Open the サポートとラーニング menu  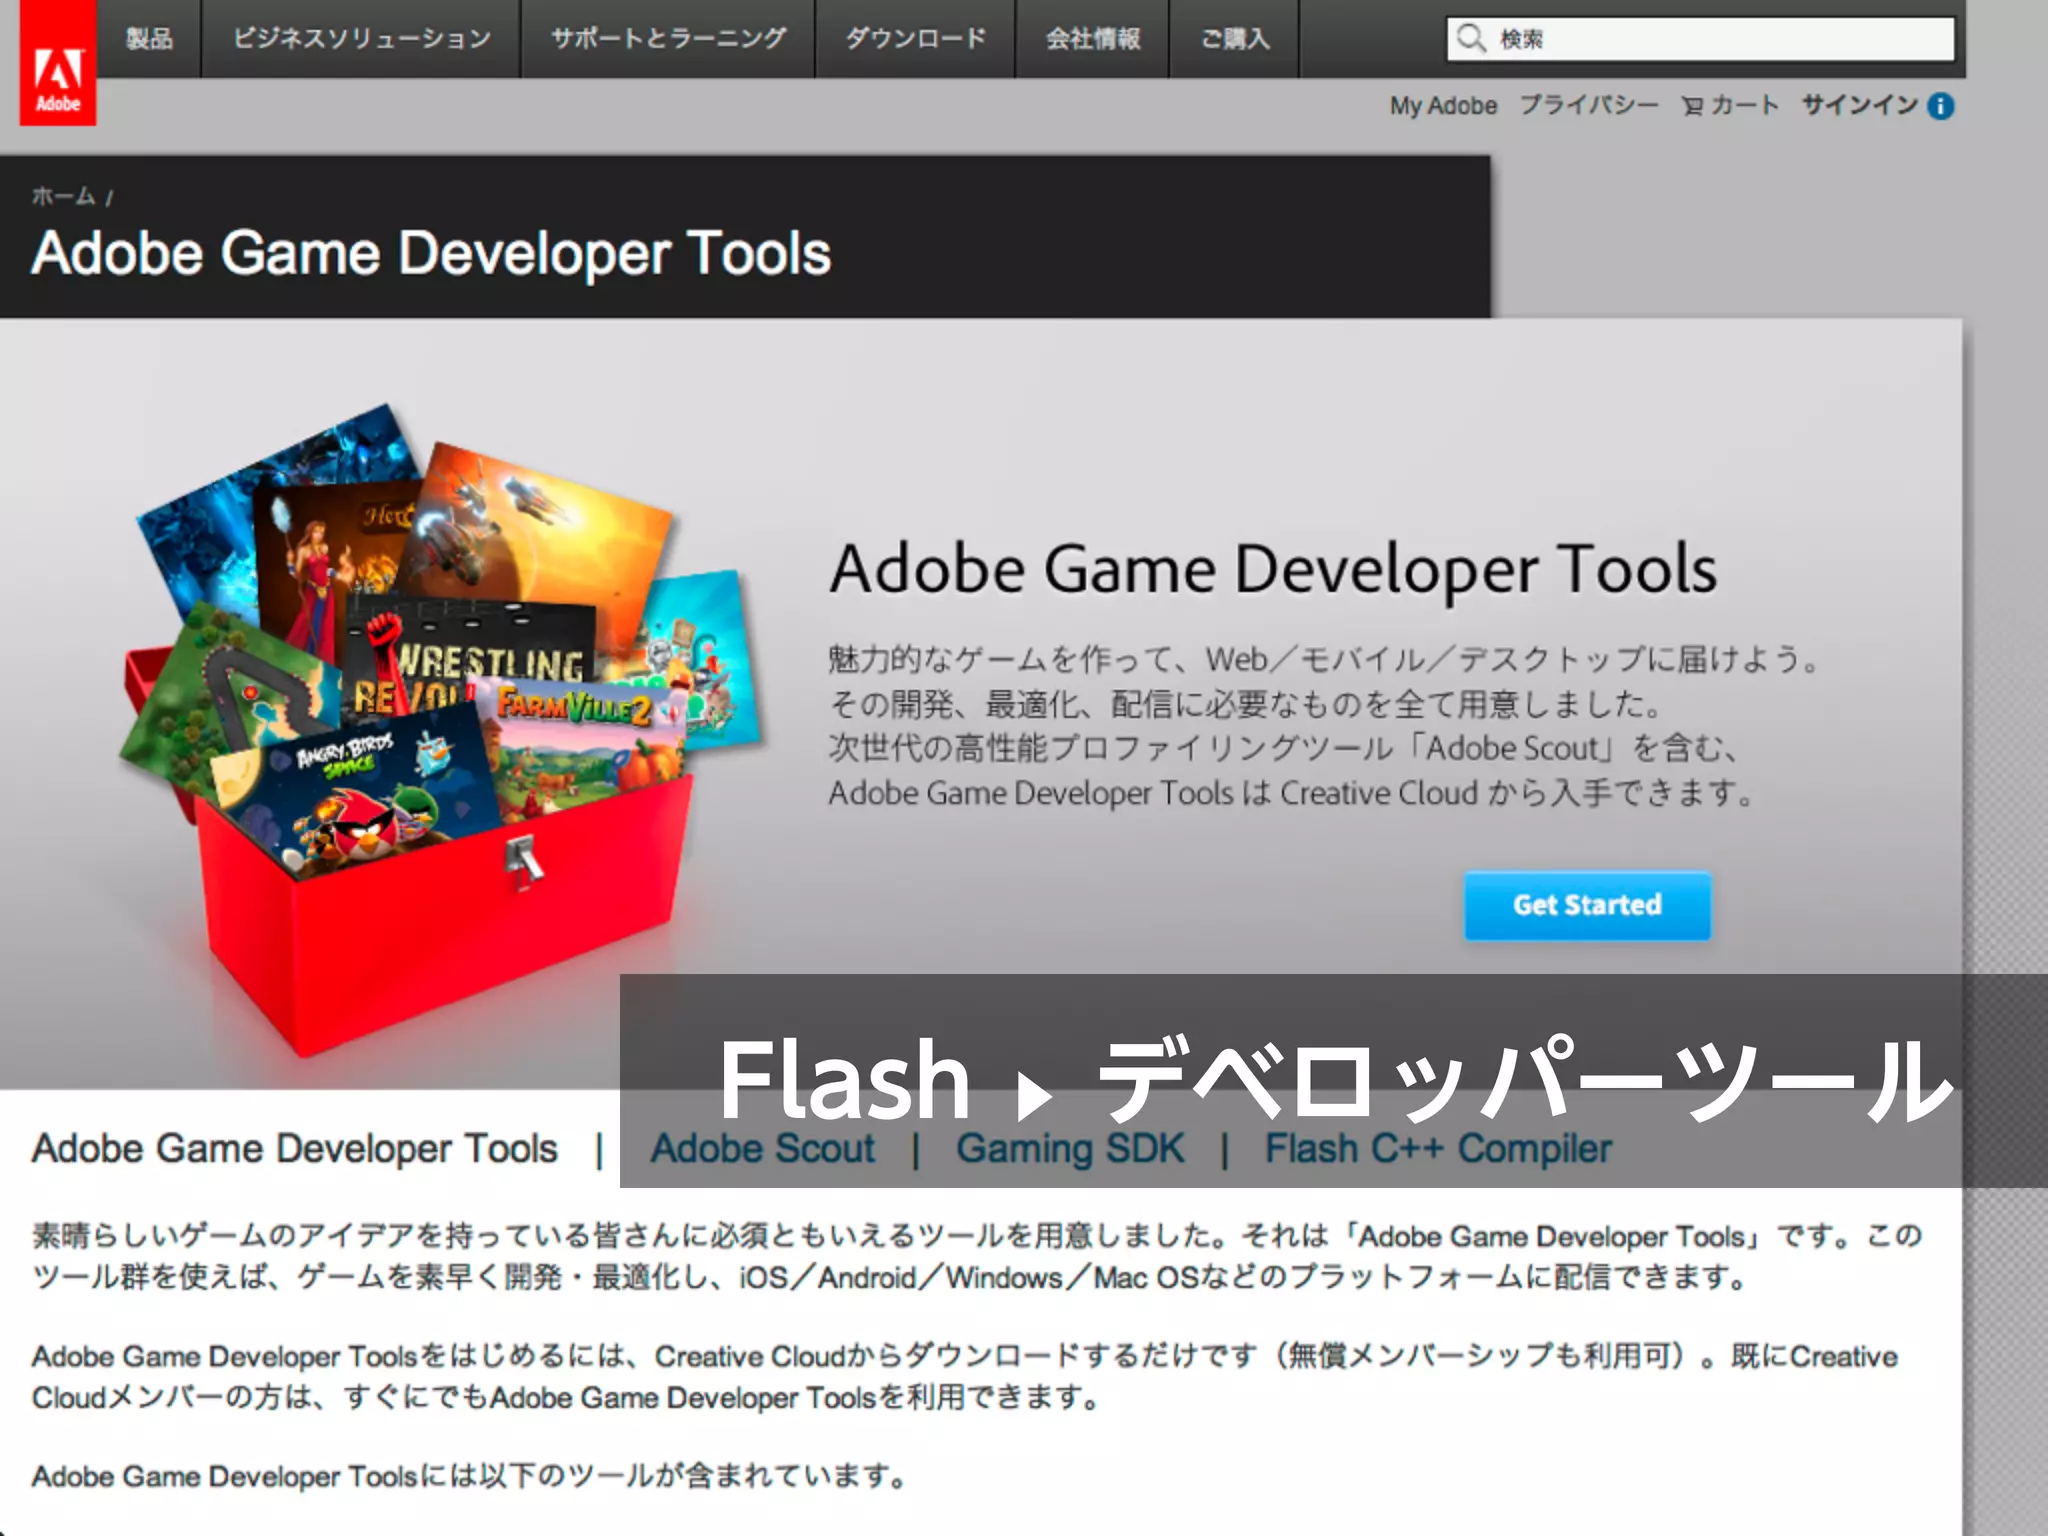pos(668,39)
